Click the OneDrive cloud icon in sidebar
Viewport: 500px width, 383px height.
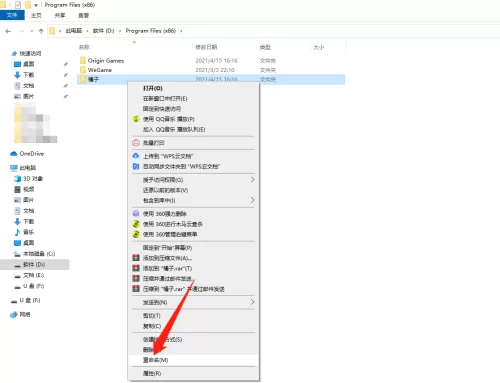point(14,154)
